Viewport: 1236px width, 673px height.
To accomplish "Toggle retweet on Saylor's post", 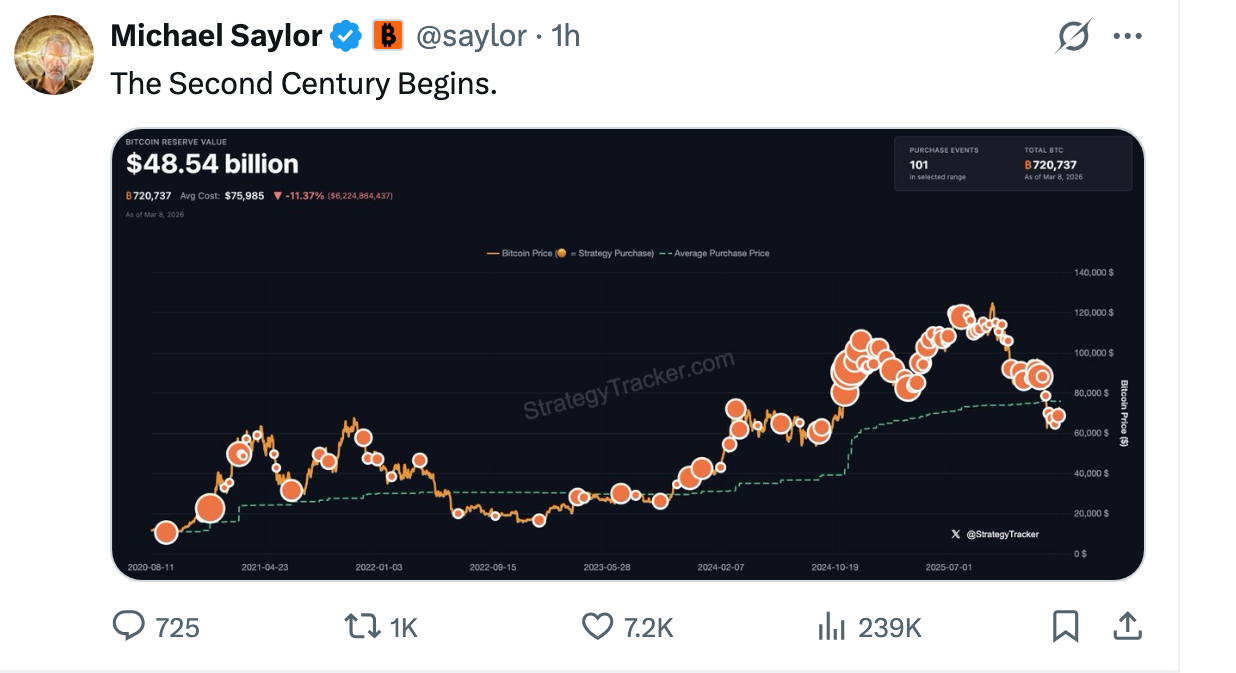I will pos(361,626).
